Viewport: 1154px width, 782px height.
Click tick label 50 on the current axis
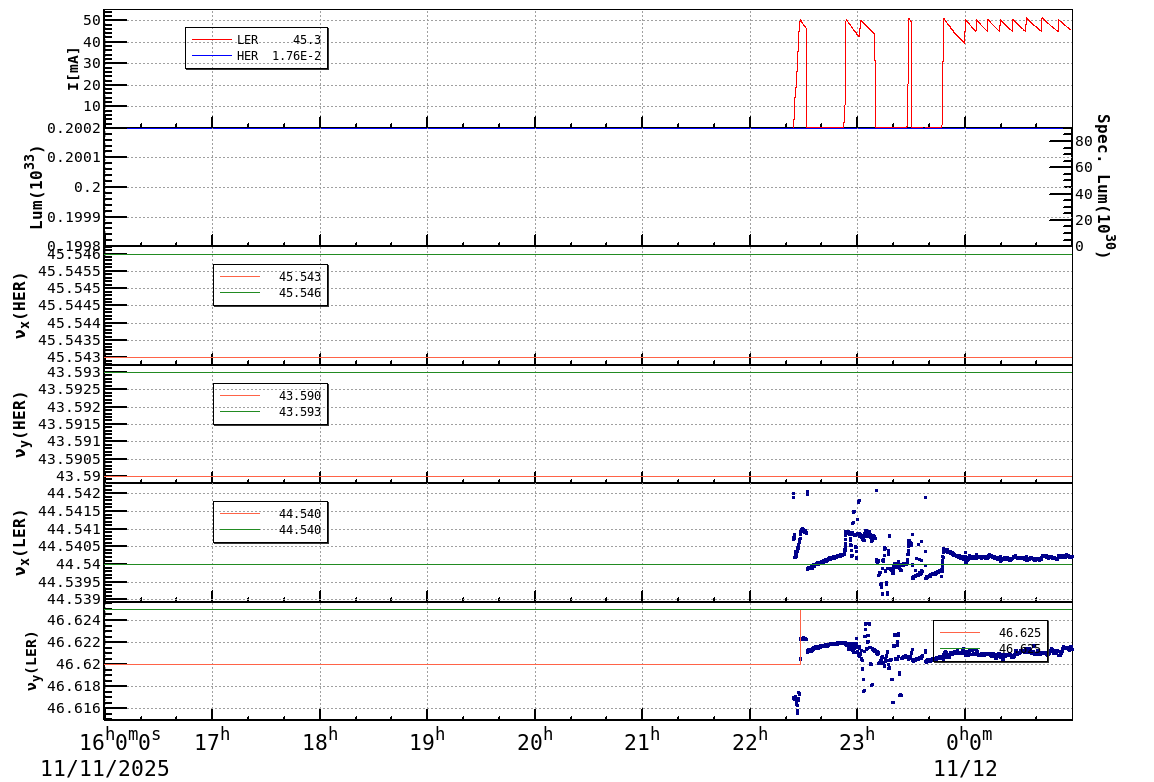[x=91, y=21]
